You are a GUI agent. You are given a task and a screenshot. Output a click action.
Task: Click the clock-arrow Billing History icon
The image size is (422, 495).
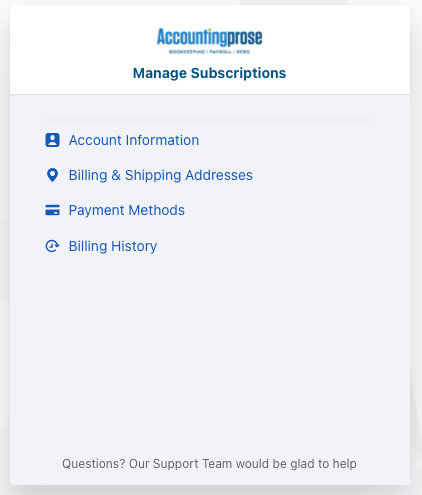tap(52, 246)
